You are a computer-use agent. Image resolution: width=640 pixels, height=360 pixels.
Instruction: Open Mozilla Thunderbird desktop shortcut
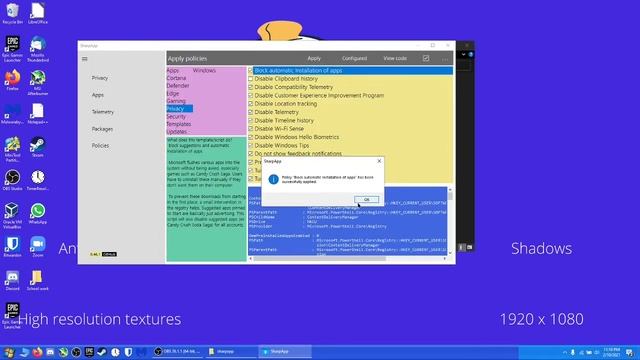[38, 49]
